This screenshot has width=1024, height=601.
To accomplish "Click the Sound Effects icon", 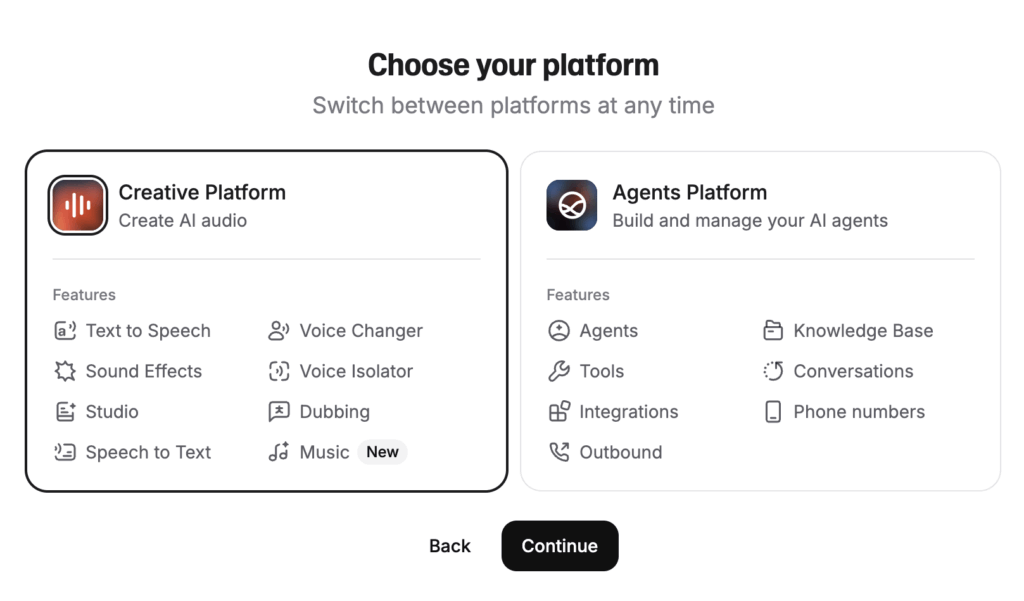I will [x=65, y=371].
